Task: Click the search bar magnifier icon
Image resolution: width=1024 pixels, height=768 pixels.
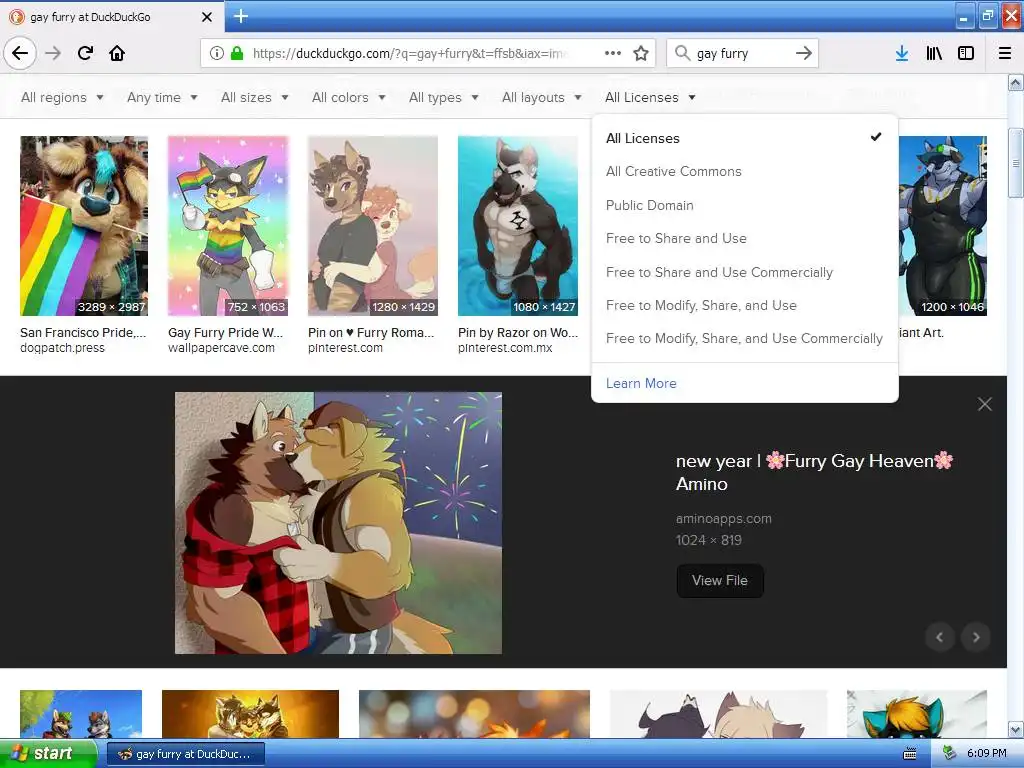Action: coord(682,53)
